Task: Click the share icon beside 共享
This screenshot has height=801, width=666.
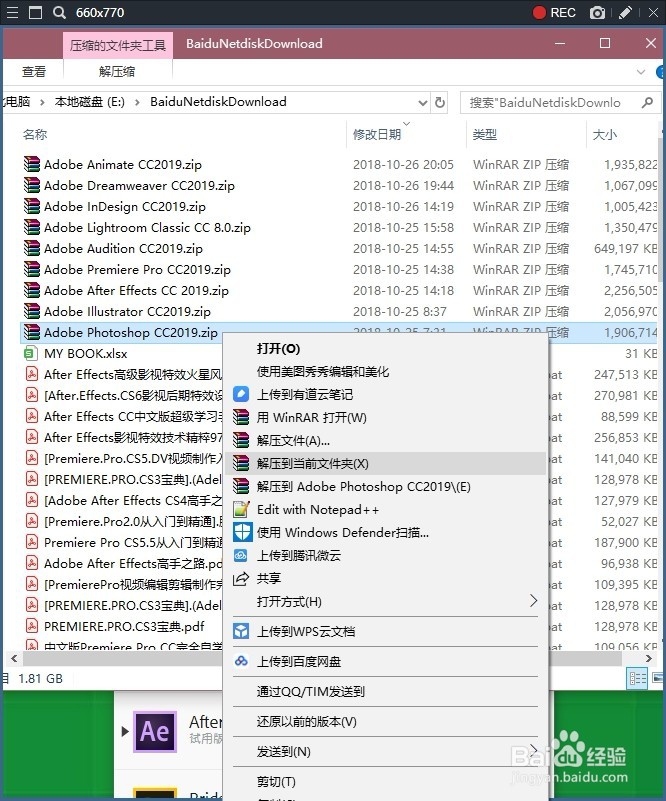Action: (241, 578)
